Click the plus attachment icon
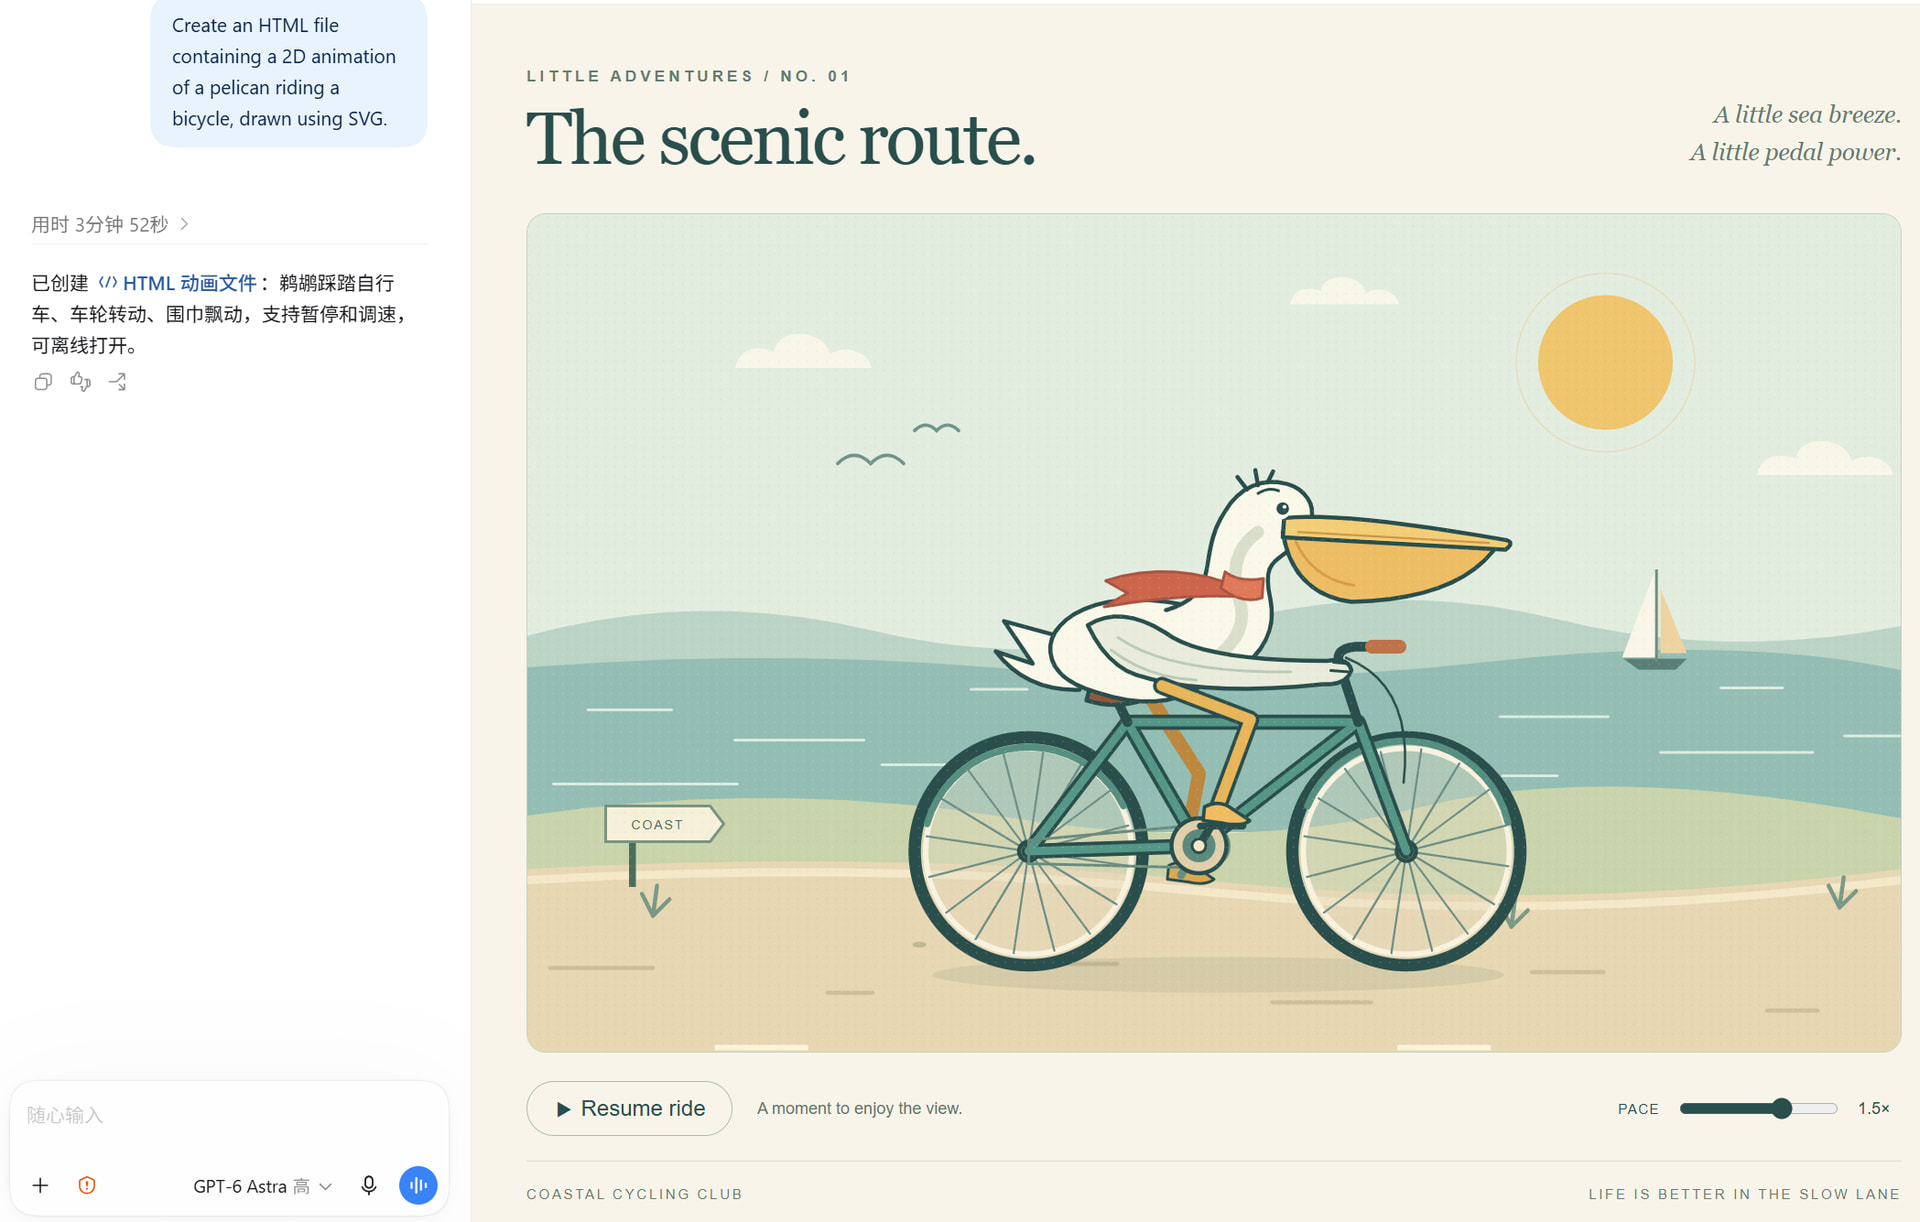The image size is (1920, 1222). tap(40, 1185)
